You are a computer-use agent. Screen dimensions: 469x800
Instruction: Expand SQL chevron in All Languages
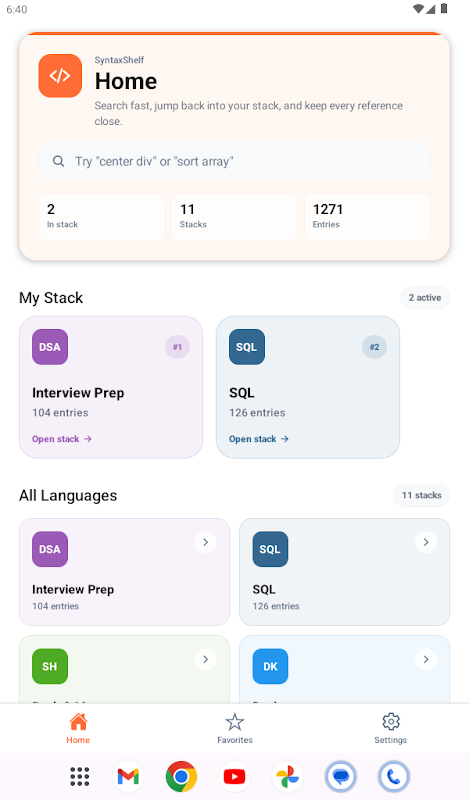coord(426,542)
